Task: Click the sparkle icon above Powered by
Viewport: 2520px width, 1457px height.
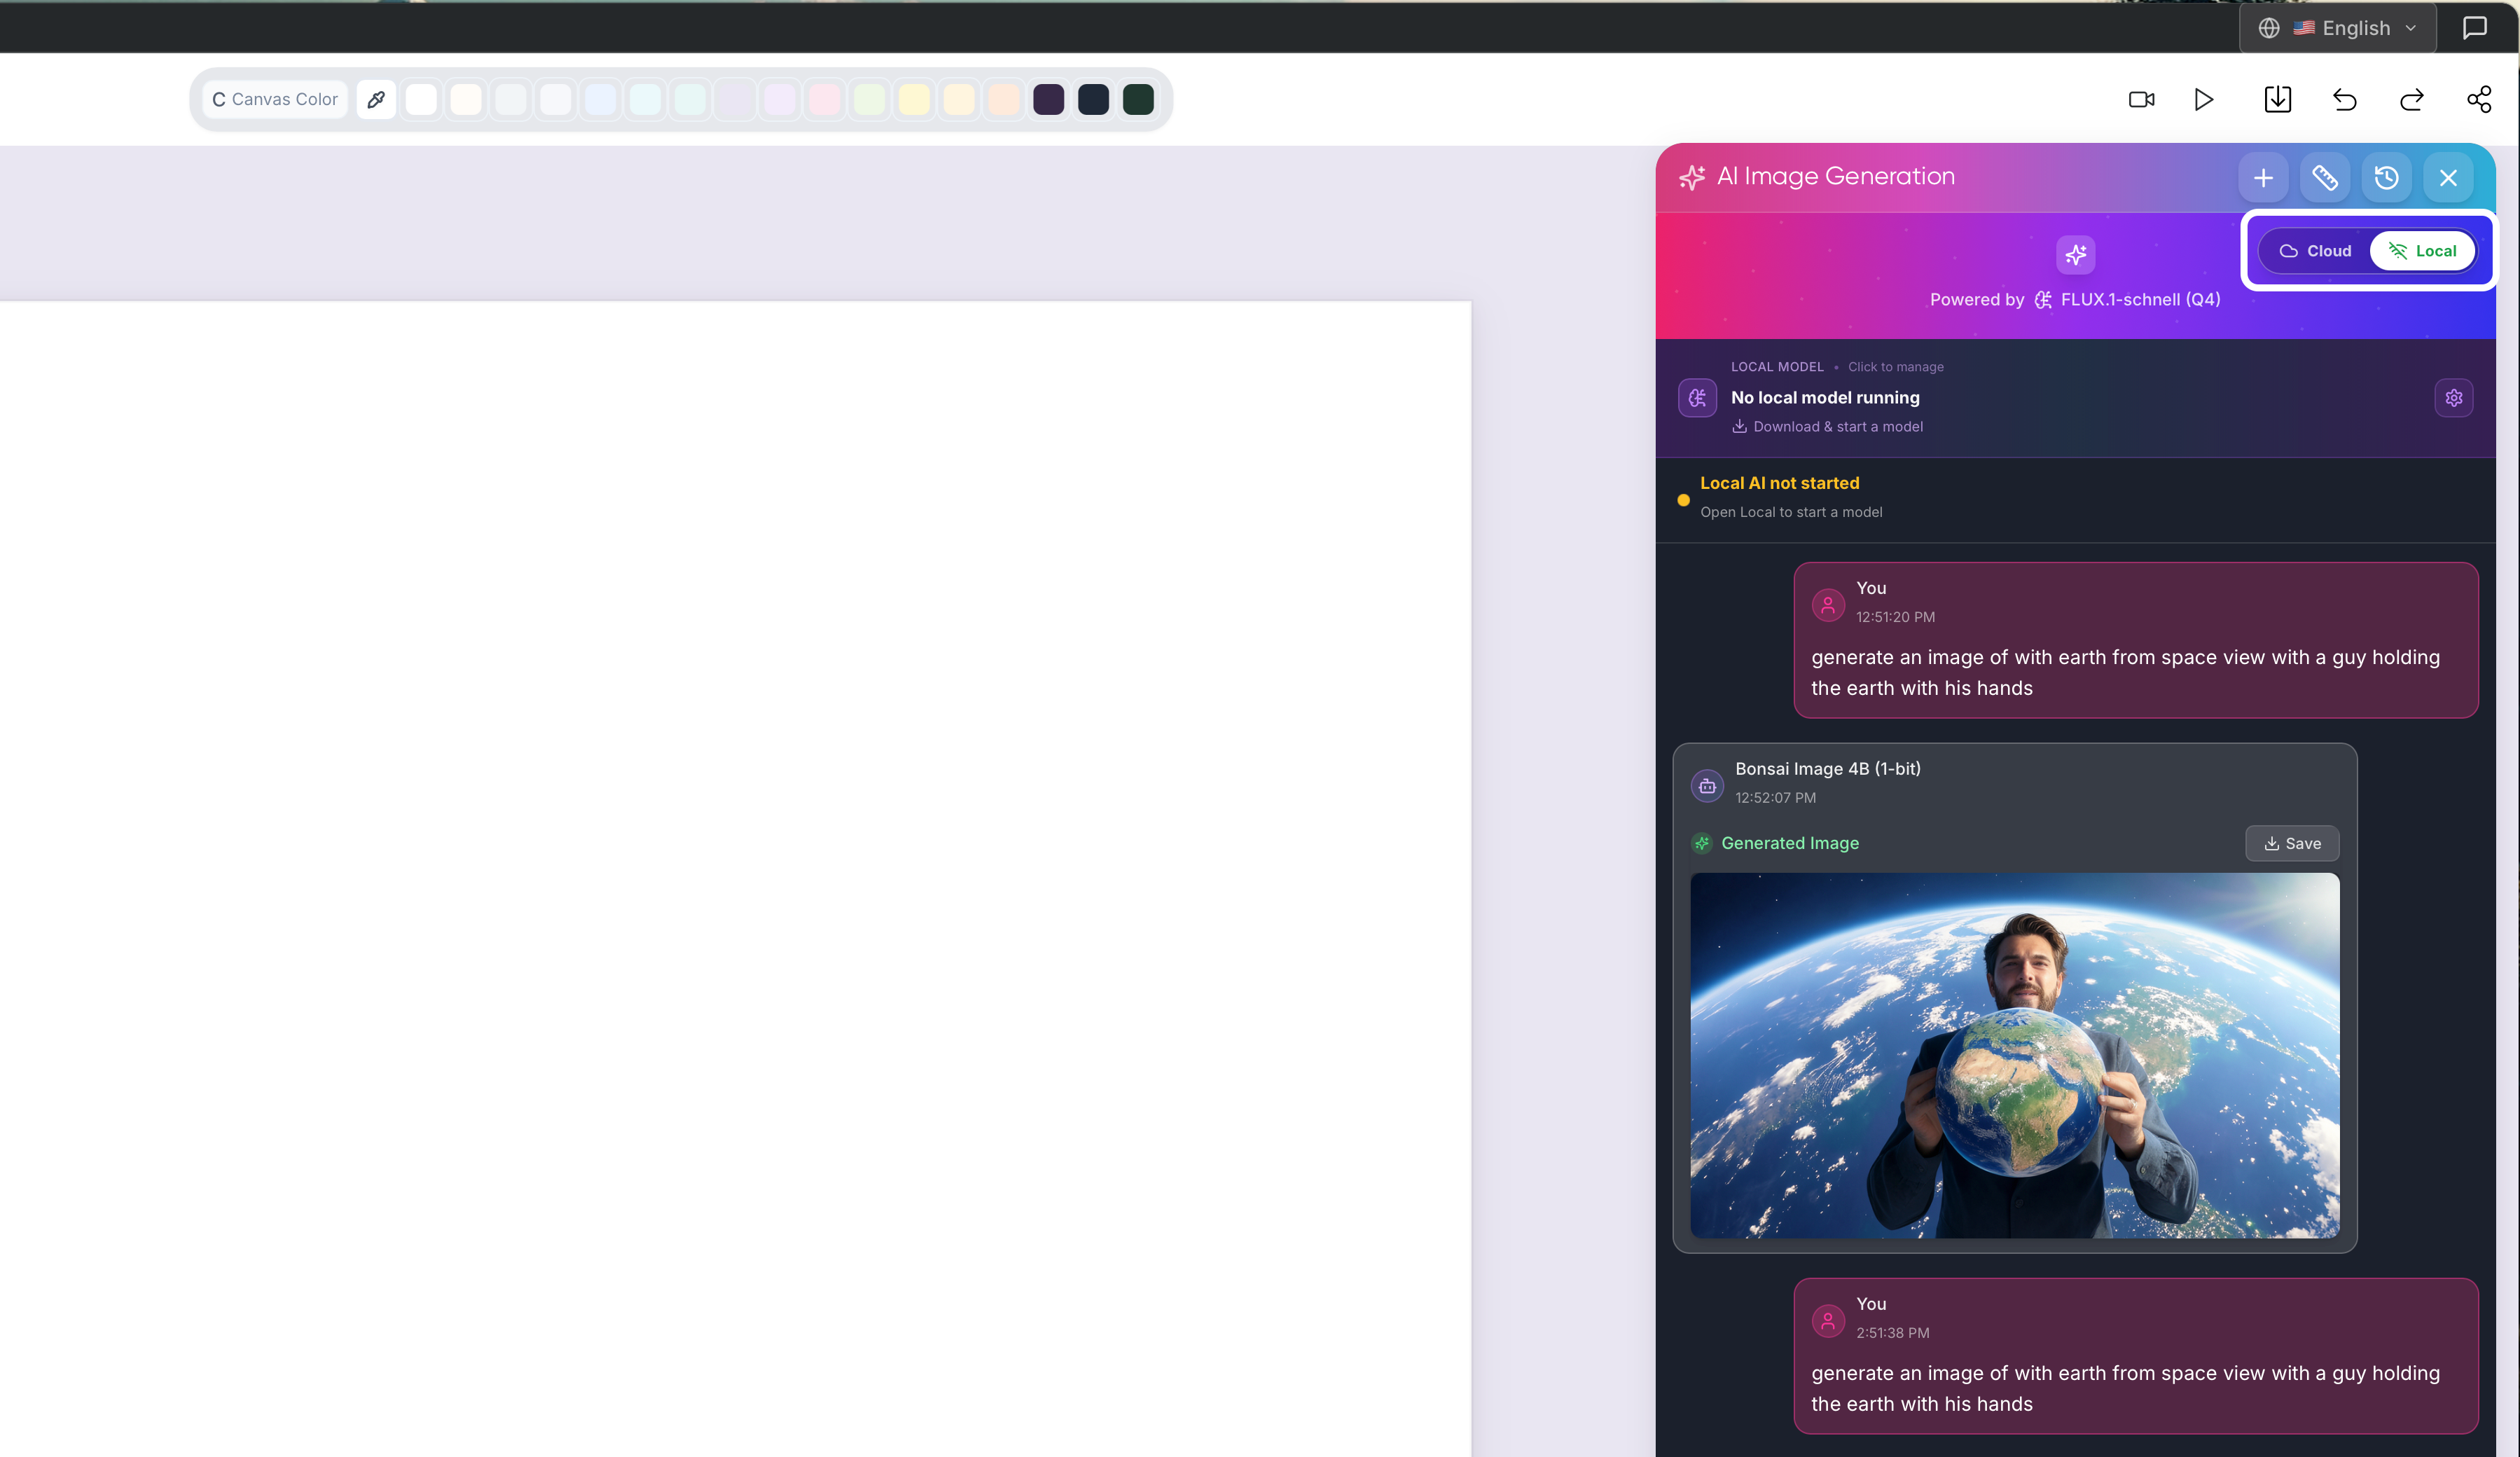Action: pyautogui.click(x=2075, y=254)
